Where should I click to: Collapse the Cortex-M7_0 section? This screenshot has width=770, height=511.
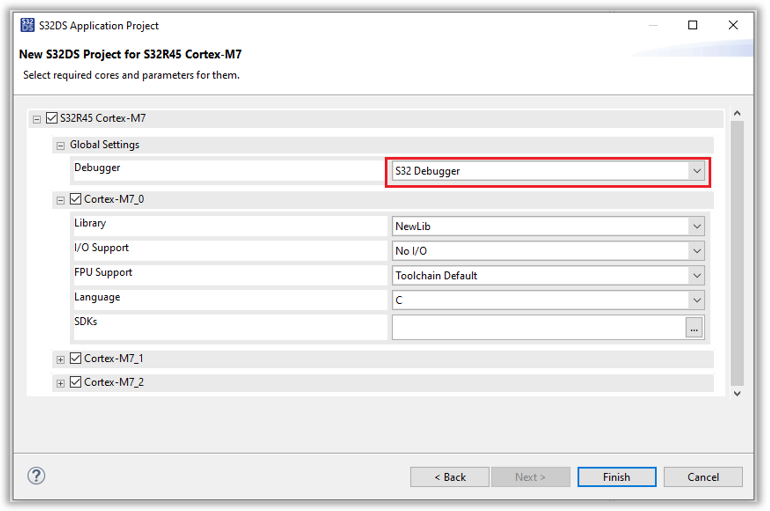pos(60,200)
